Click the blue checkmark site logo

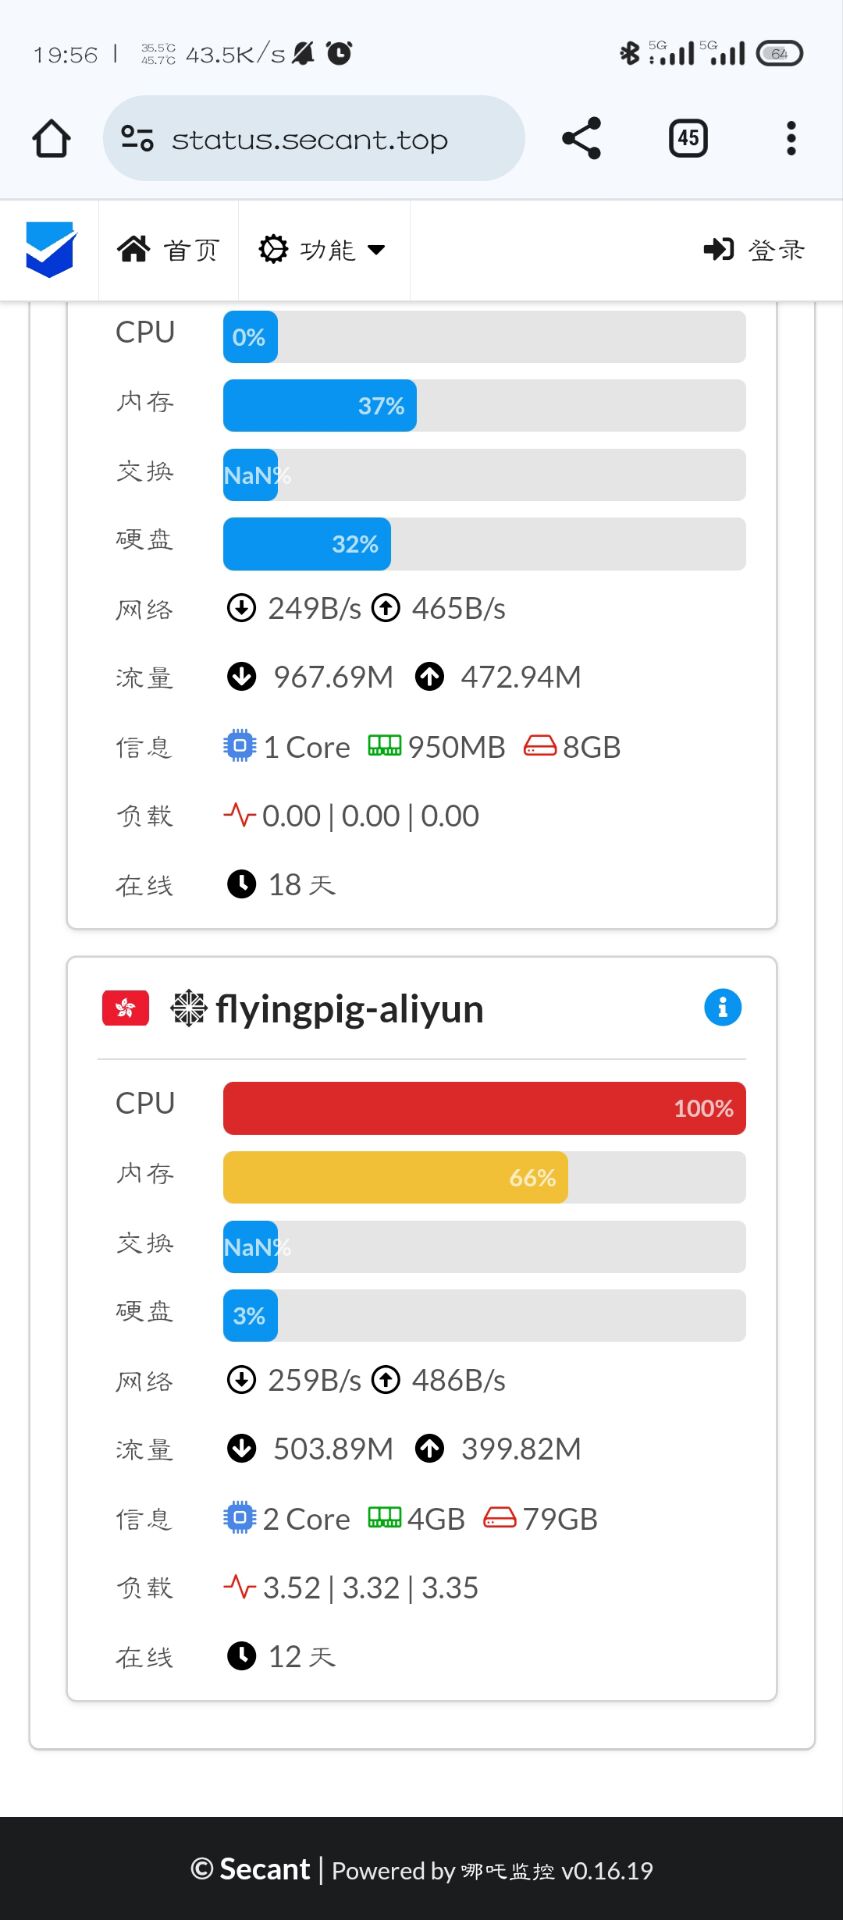pos(50,249)
